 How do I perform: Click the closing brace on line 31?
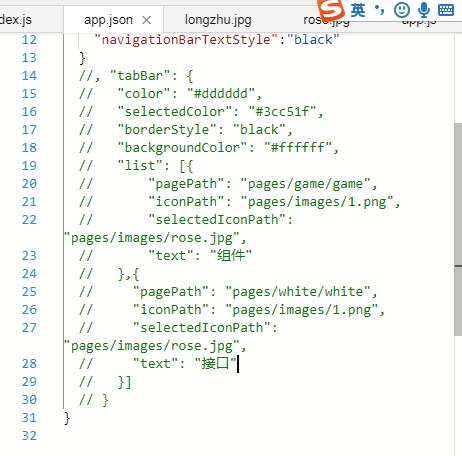(x=67, y=418)
